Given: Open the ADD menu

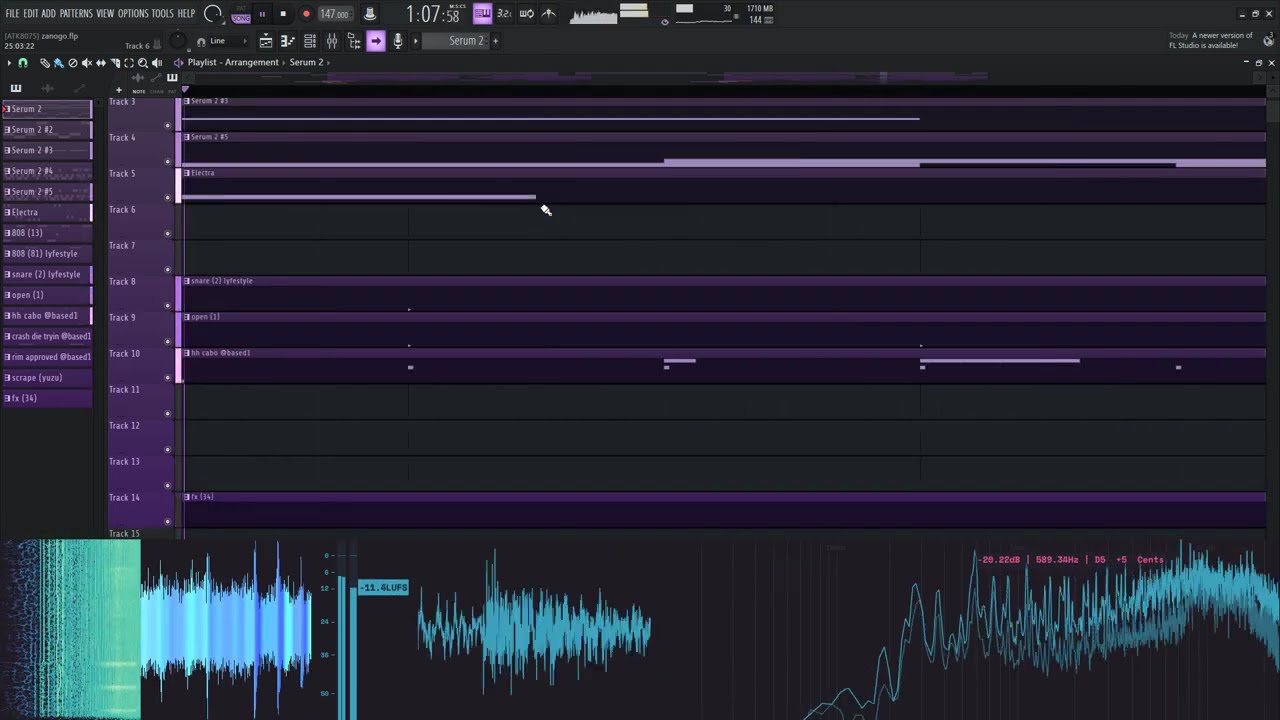Looking at the screenshot, I should (x=48, y=13).
